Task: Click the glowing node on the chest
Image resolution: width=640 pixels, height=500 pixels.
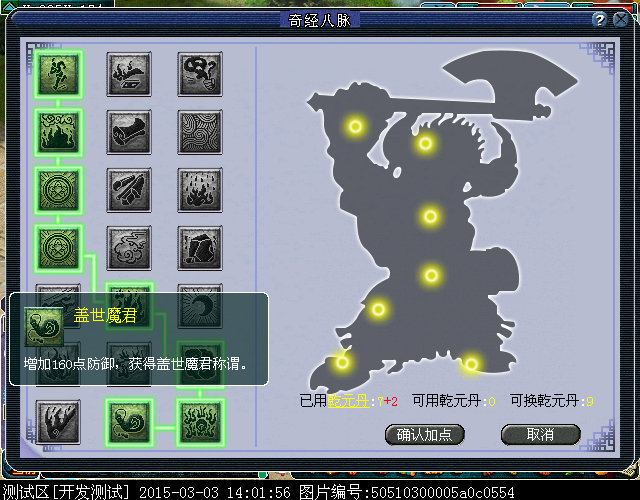Action: click(x=431, y=216)
